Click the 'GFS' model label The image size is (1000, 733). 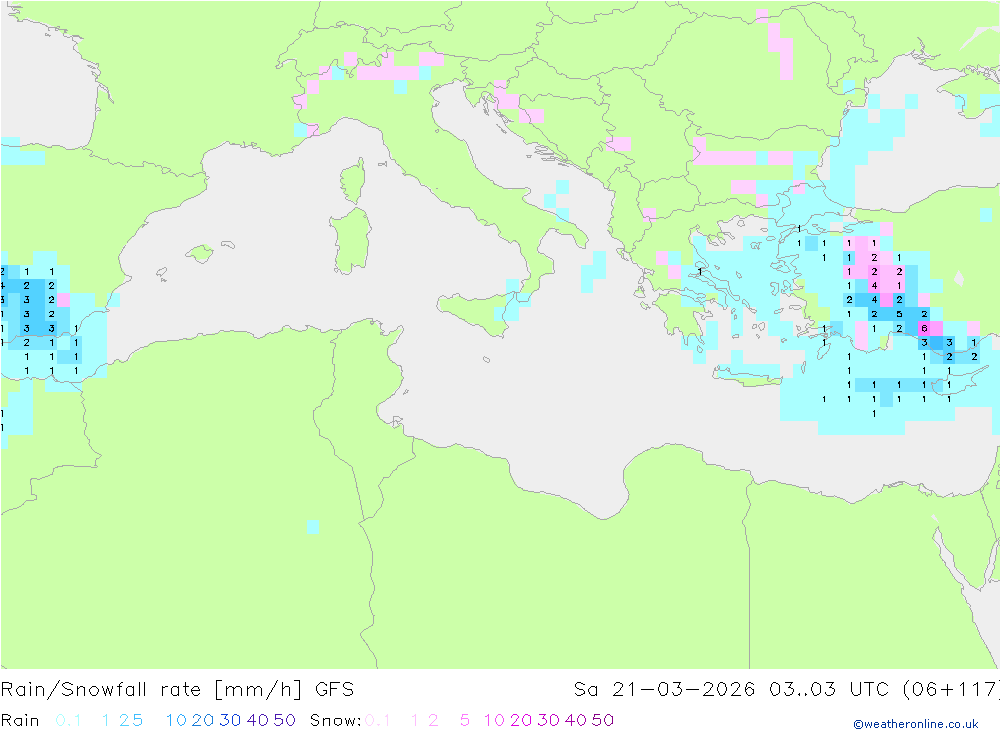click(335, 690)
